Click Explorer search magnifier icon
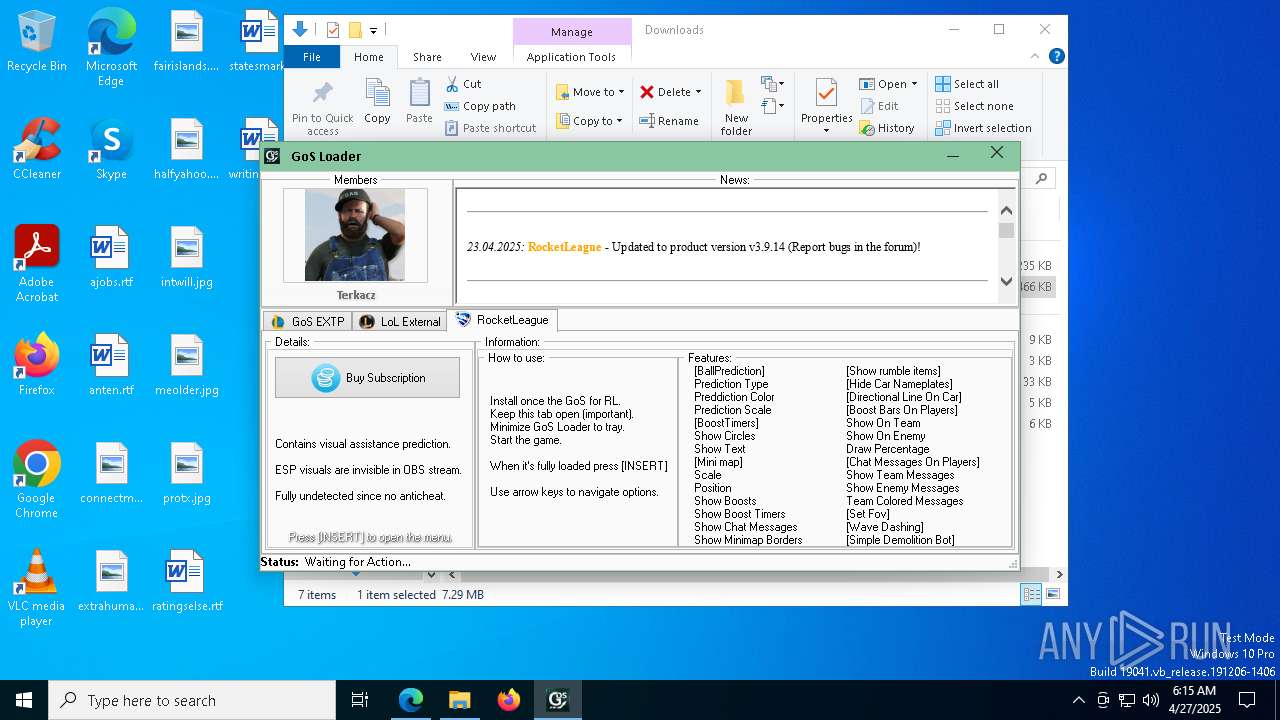This screenshot has height=720, width=1280. click(1042, 178)
